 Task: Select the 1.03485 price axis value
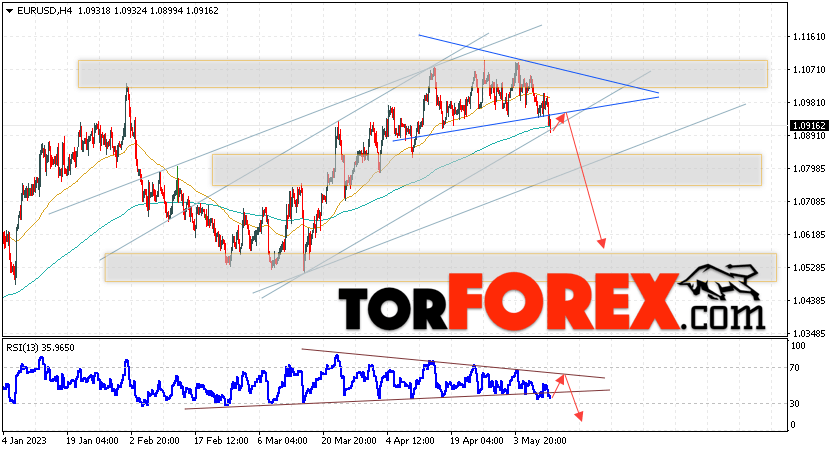coord(809,333)
